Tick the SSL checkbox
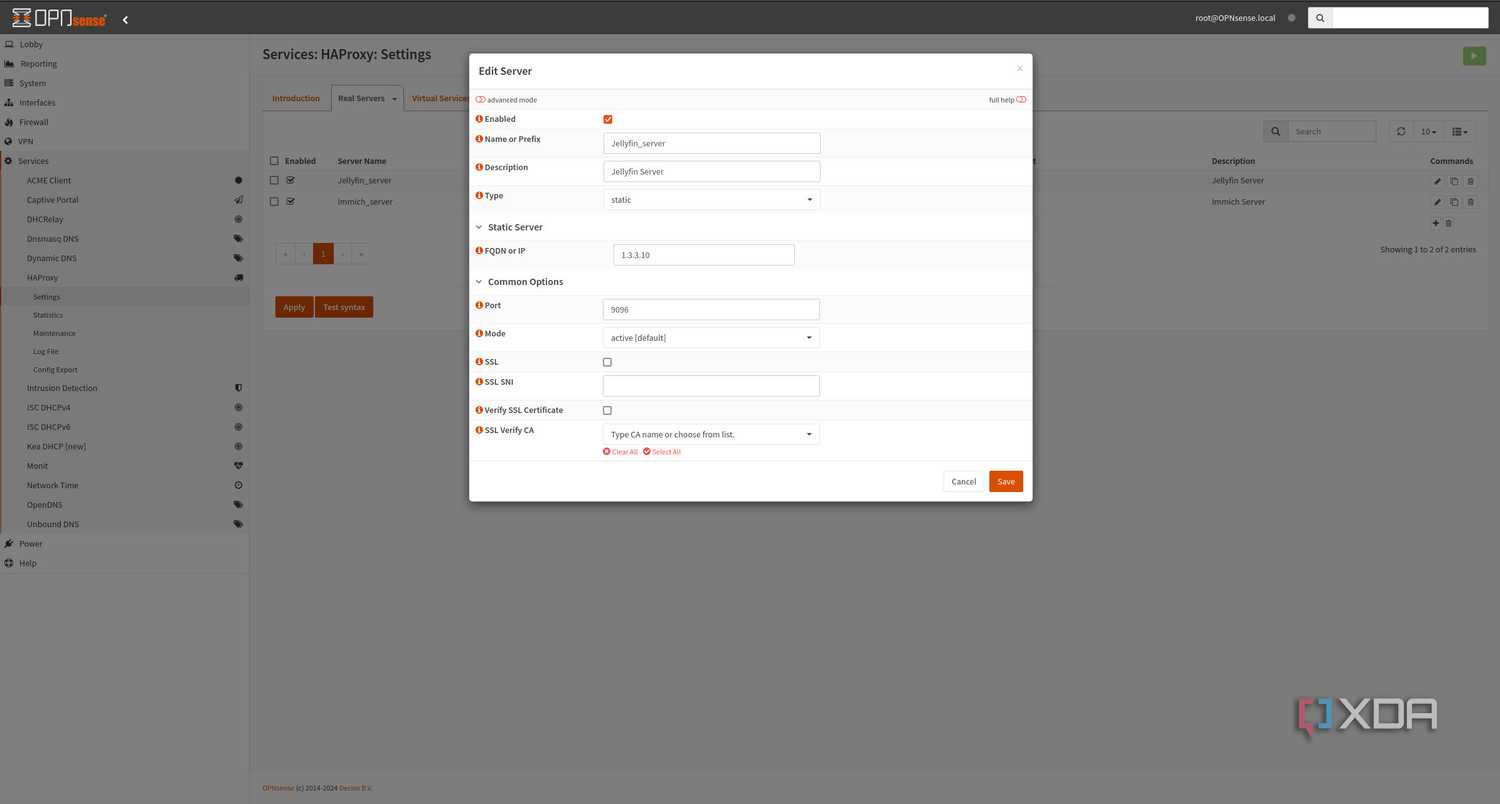 click(607, 362)
